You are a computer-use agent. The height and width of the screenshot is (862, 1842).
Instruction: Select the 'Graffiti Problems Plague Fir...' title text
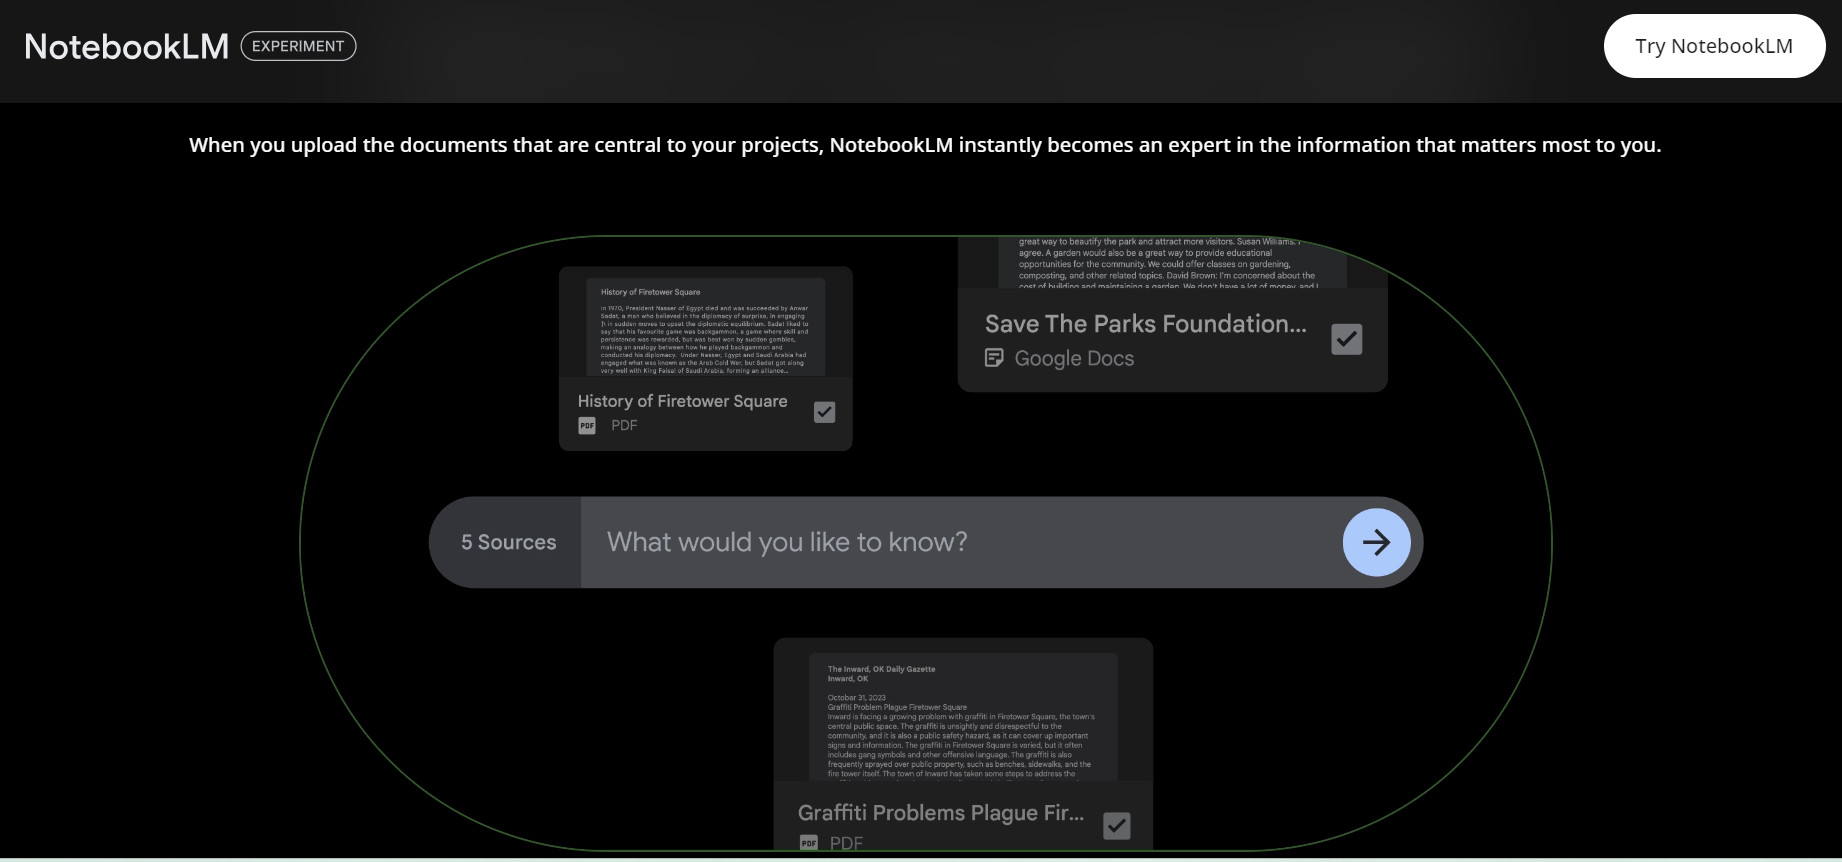coord(941,813)
